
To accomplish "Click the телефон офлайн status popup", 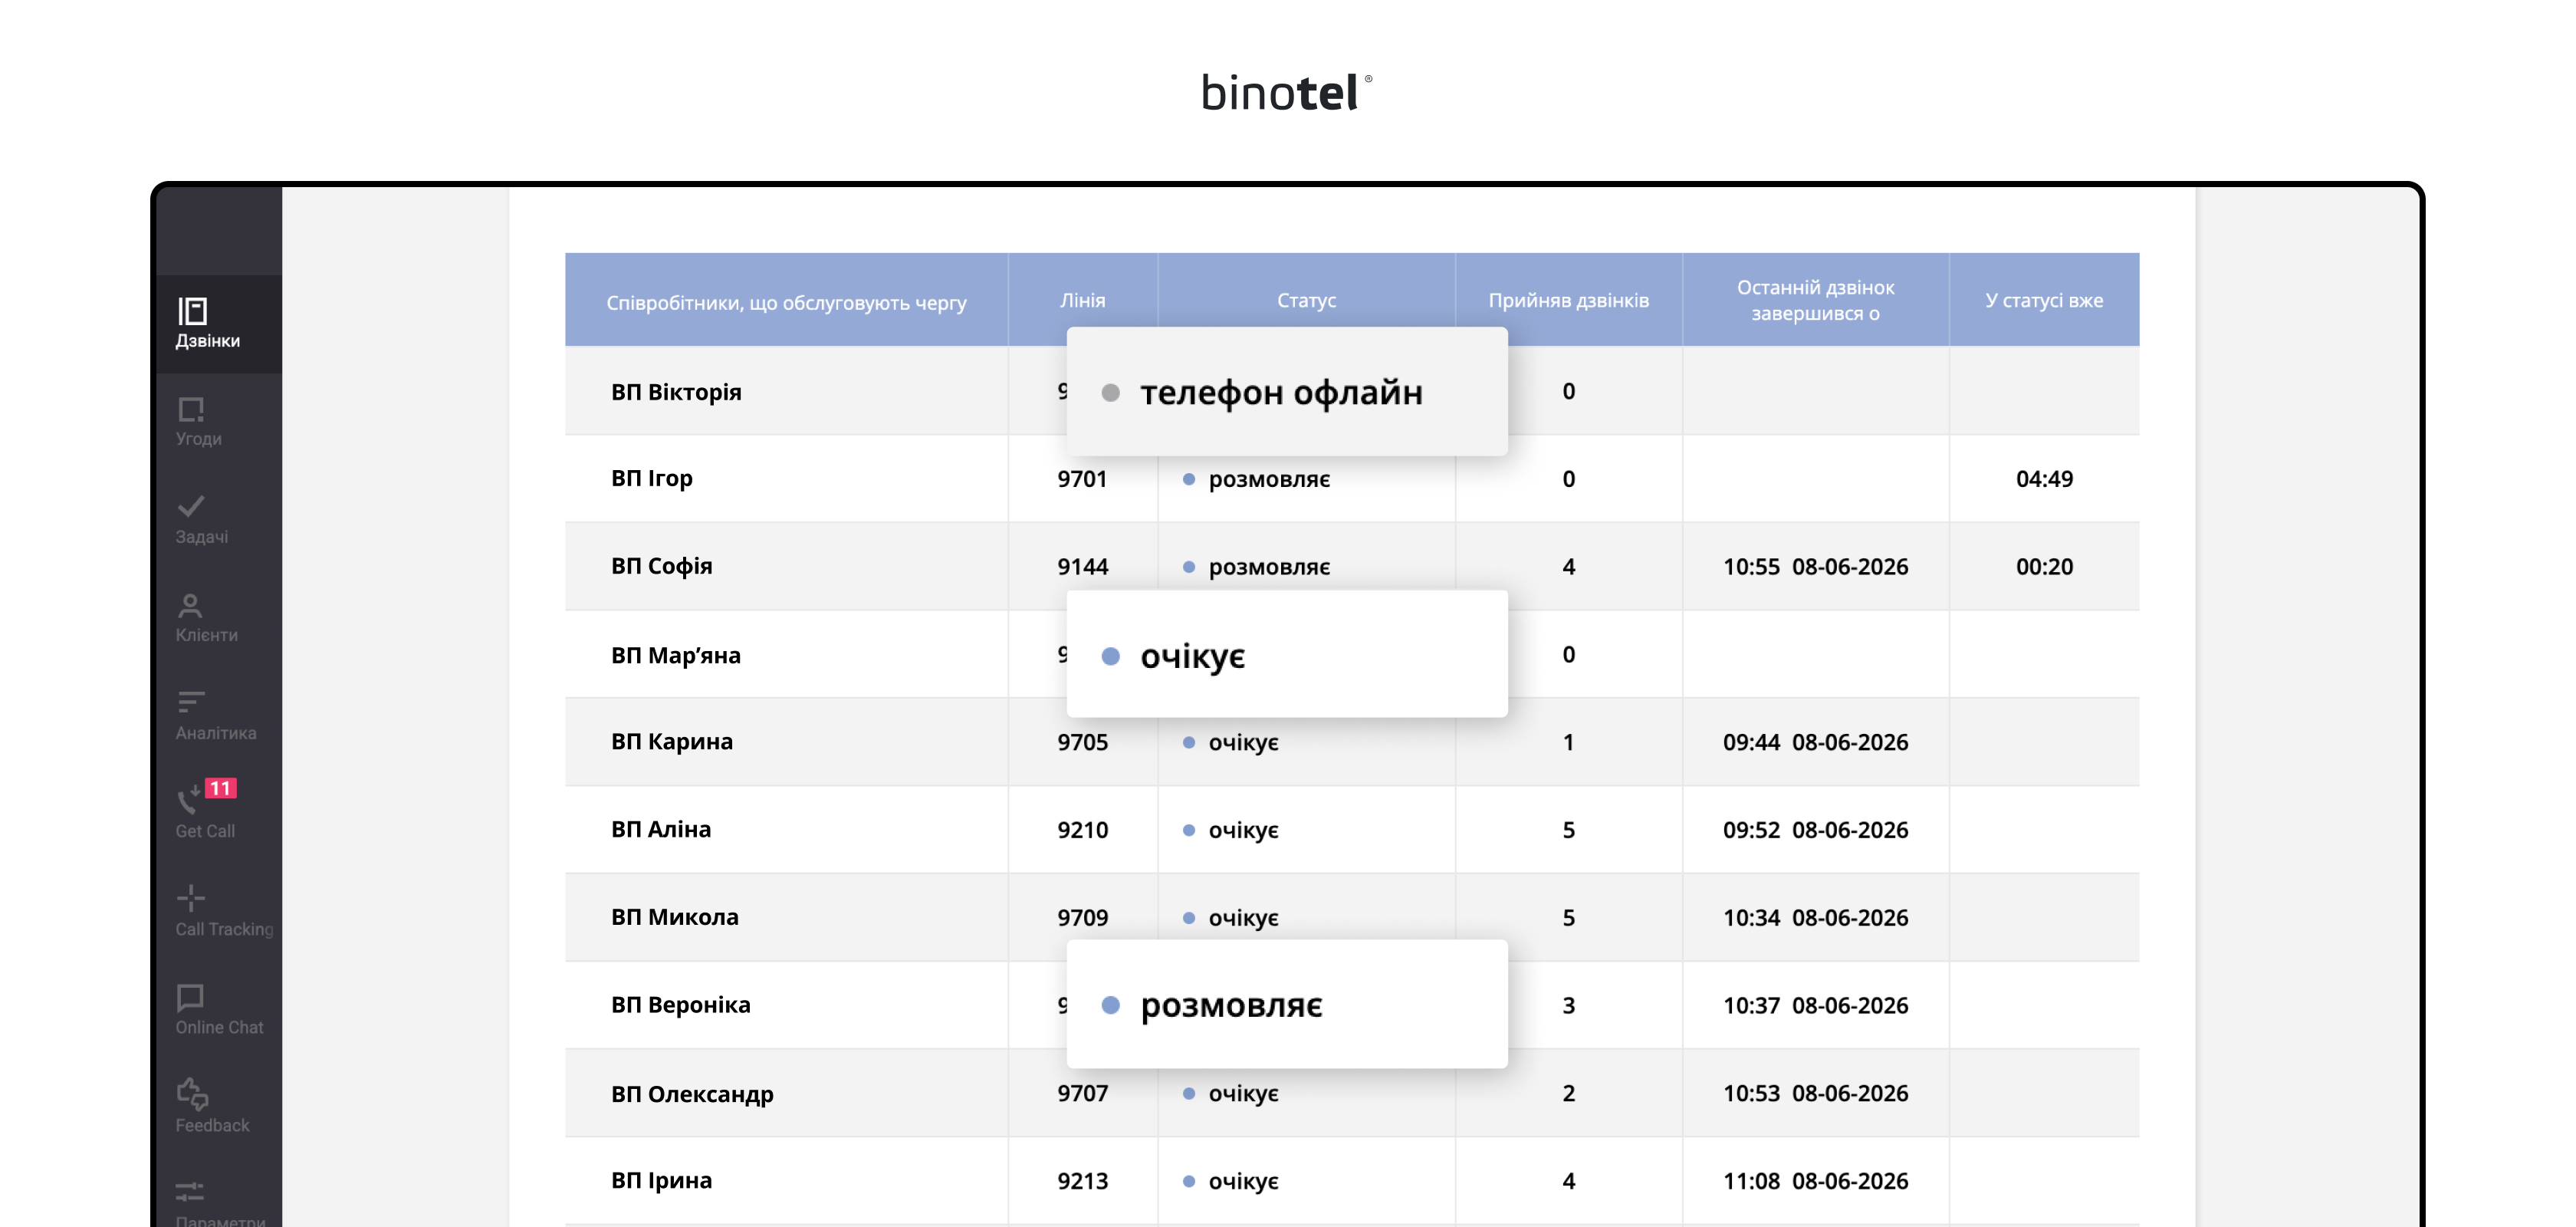I will click(x=1287, y=392).
